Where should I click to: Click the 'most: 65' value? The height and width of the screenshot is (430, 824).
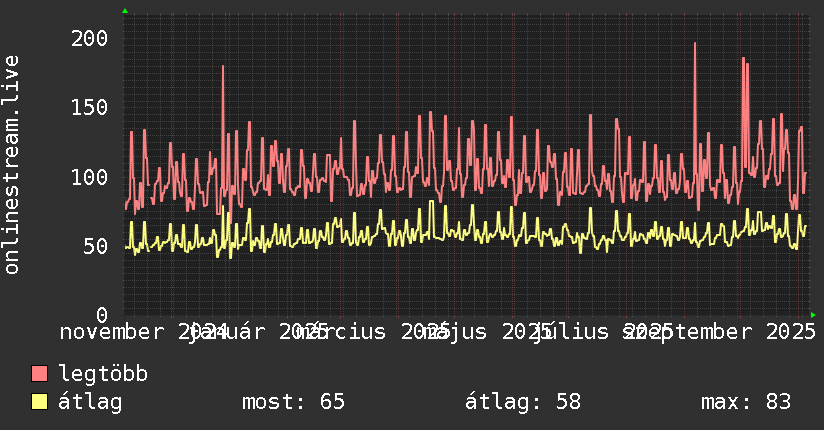point(293,402)
